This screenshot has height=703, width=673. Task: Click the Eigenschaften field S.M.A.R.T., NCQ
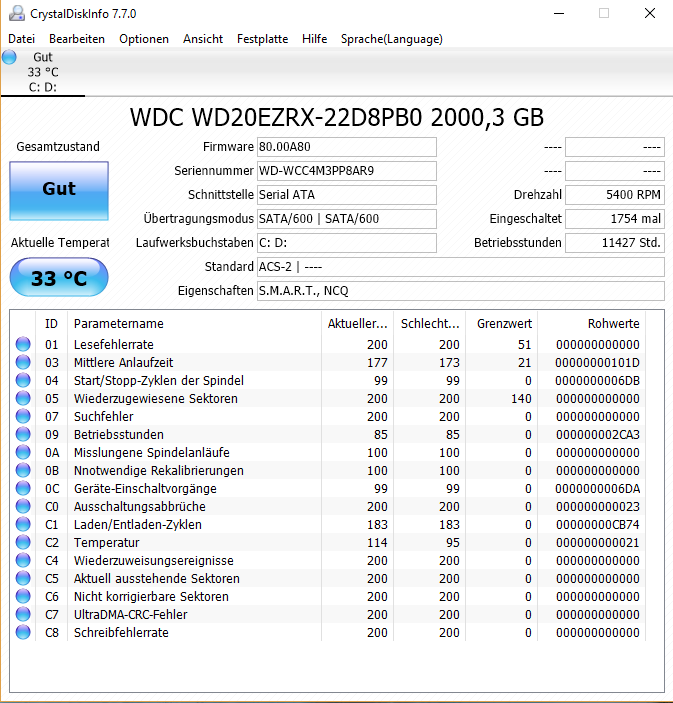[x=460, y=291]
